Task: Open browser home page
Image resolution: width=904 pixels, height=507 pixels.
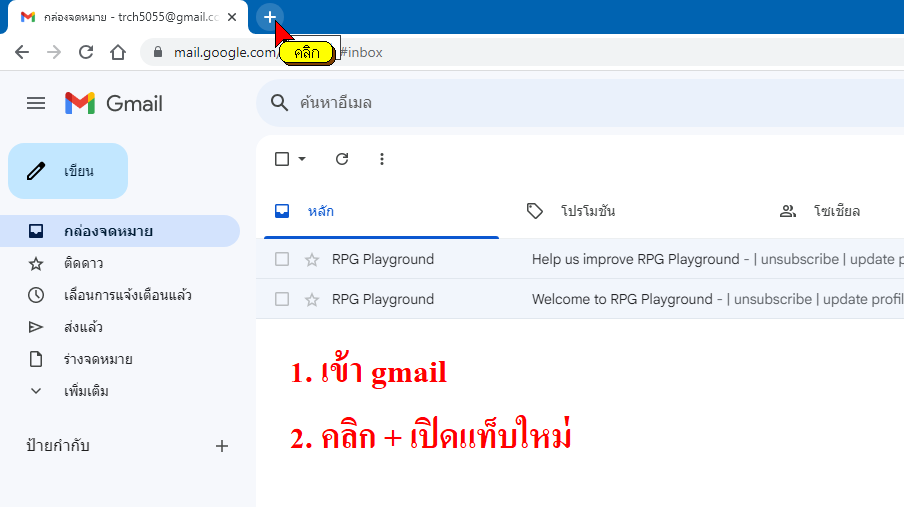Action: tap(118, 52)
